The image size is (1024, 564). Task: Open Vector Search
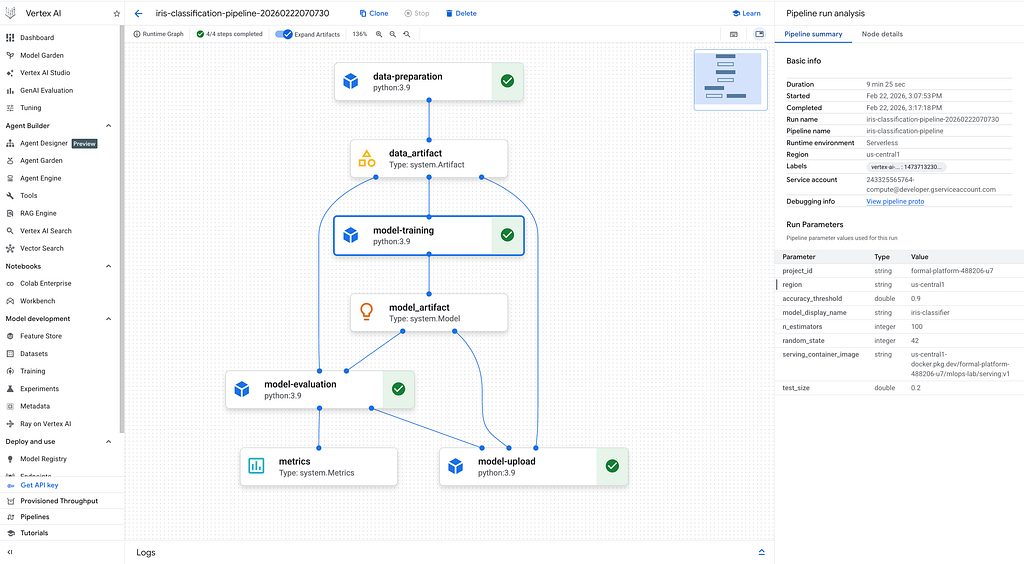pyautogui.click(x=42, y=249)
